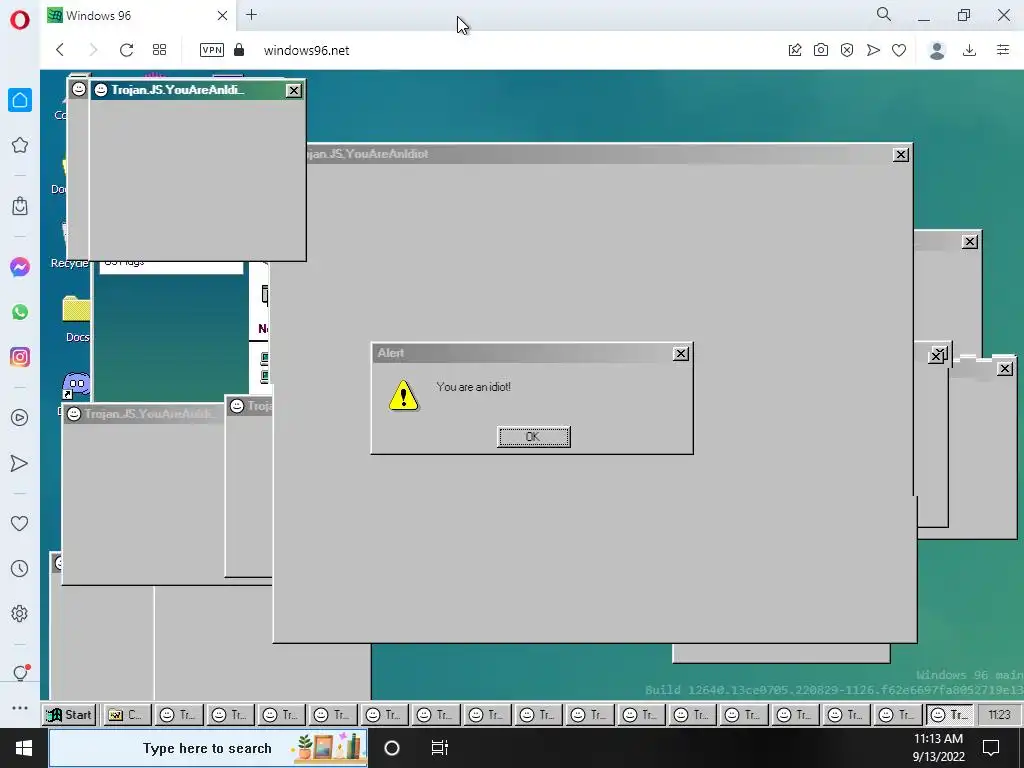Open the sidebar Player icon
This screenshot has height=768, width=1024.
(20, 418)
